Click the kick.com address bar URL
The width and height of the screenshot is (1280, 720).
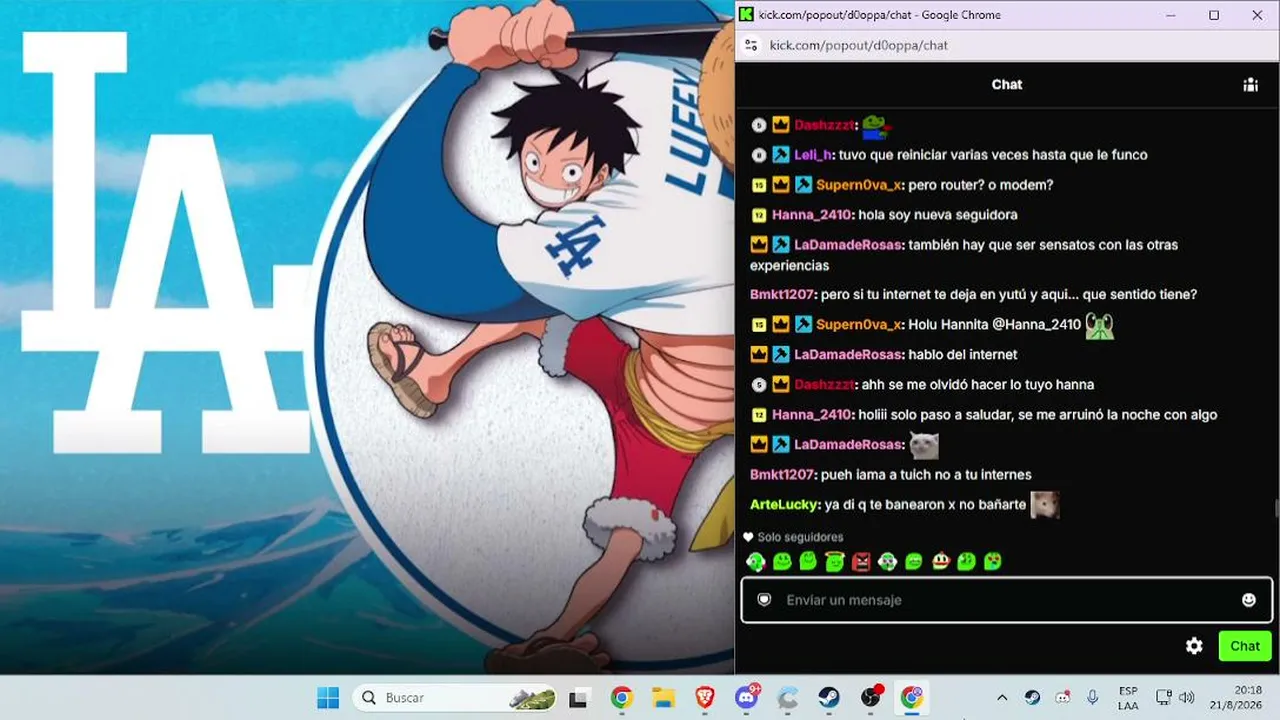[x=859, y=45]
